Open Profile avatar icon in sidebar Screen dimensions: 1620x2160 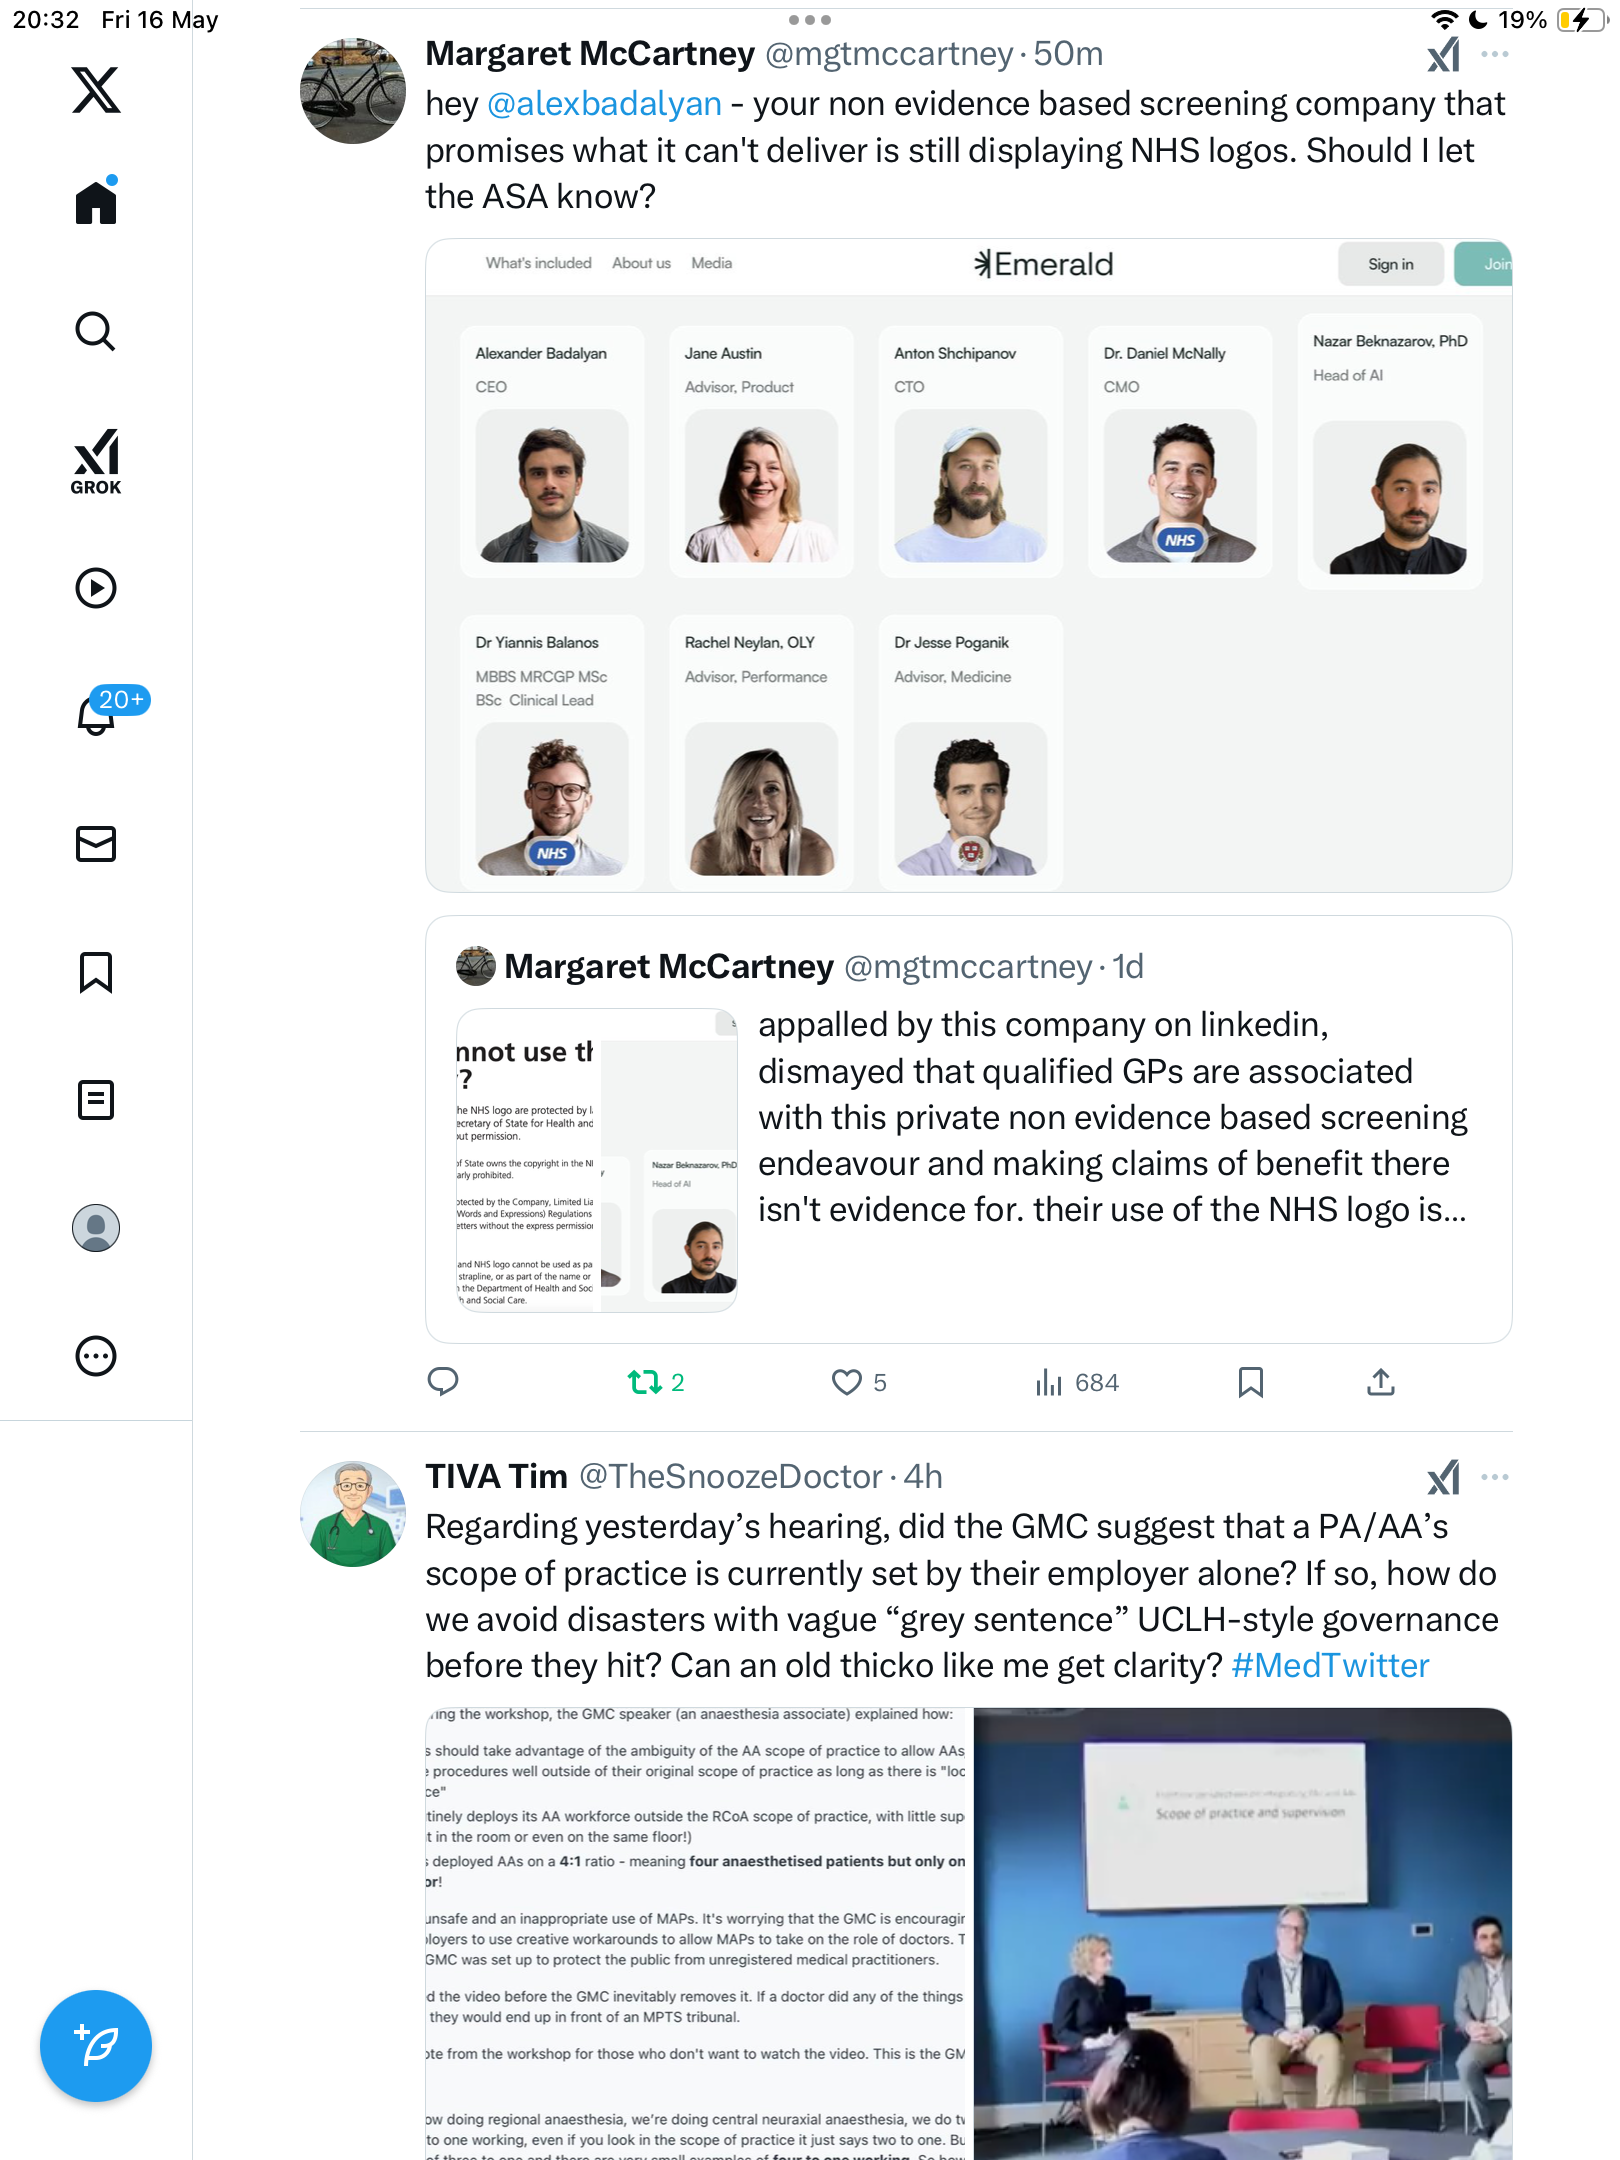click(96, 1228)
